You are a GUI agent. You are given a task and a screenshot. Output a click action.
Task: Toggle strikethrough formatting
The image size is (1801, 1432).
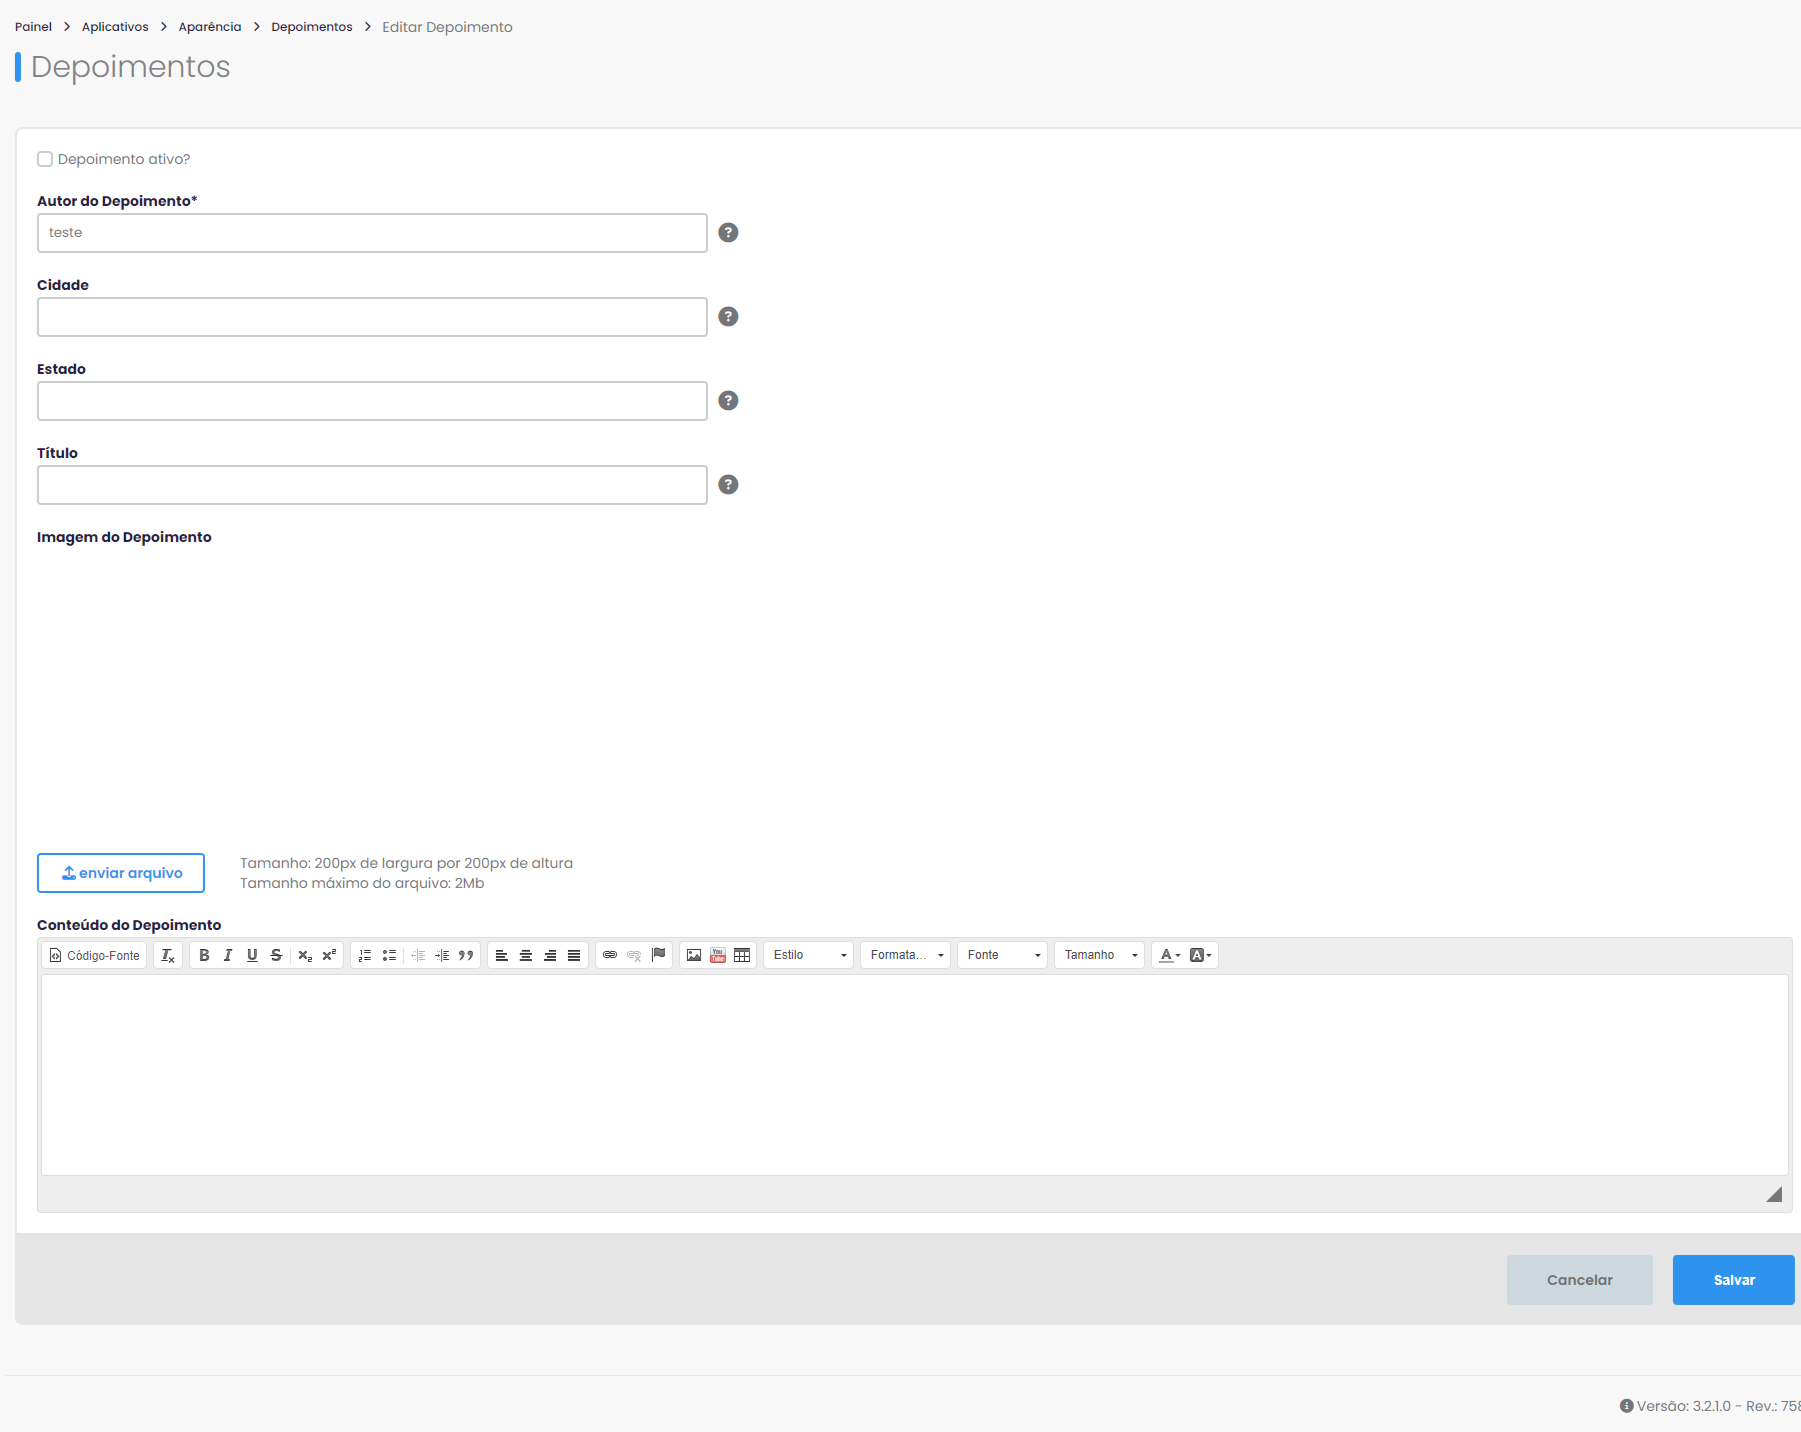[x=276, y=955]
